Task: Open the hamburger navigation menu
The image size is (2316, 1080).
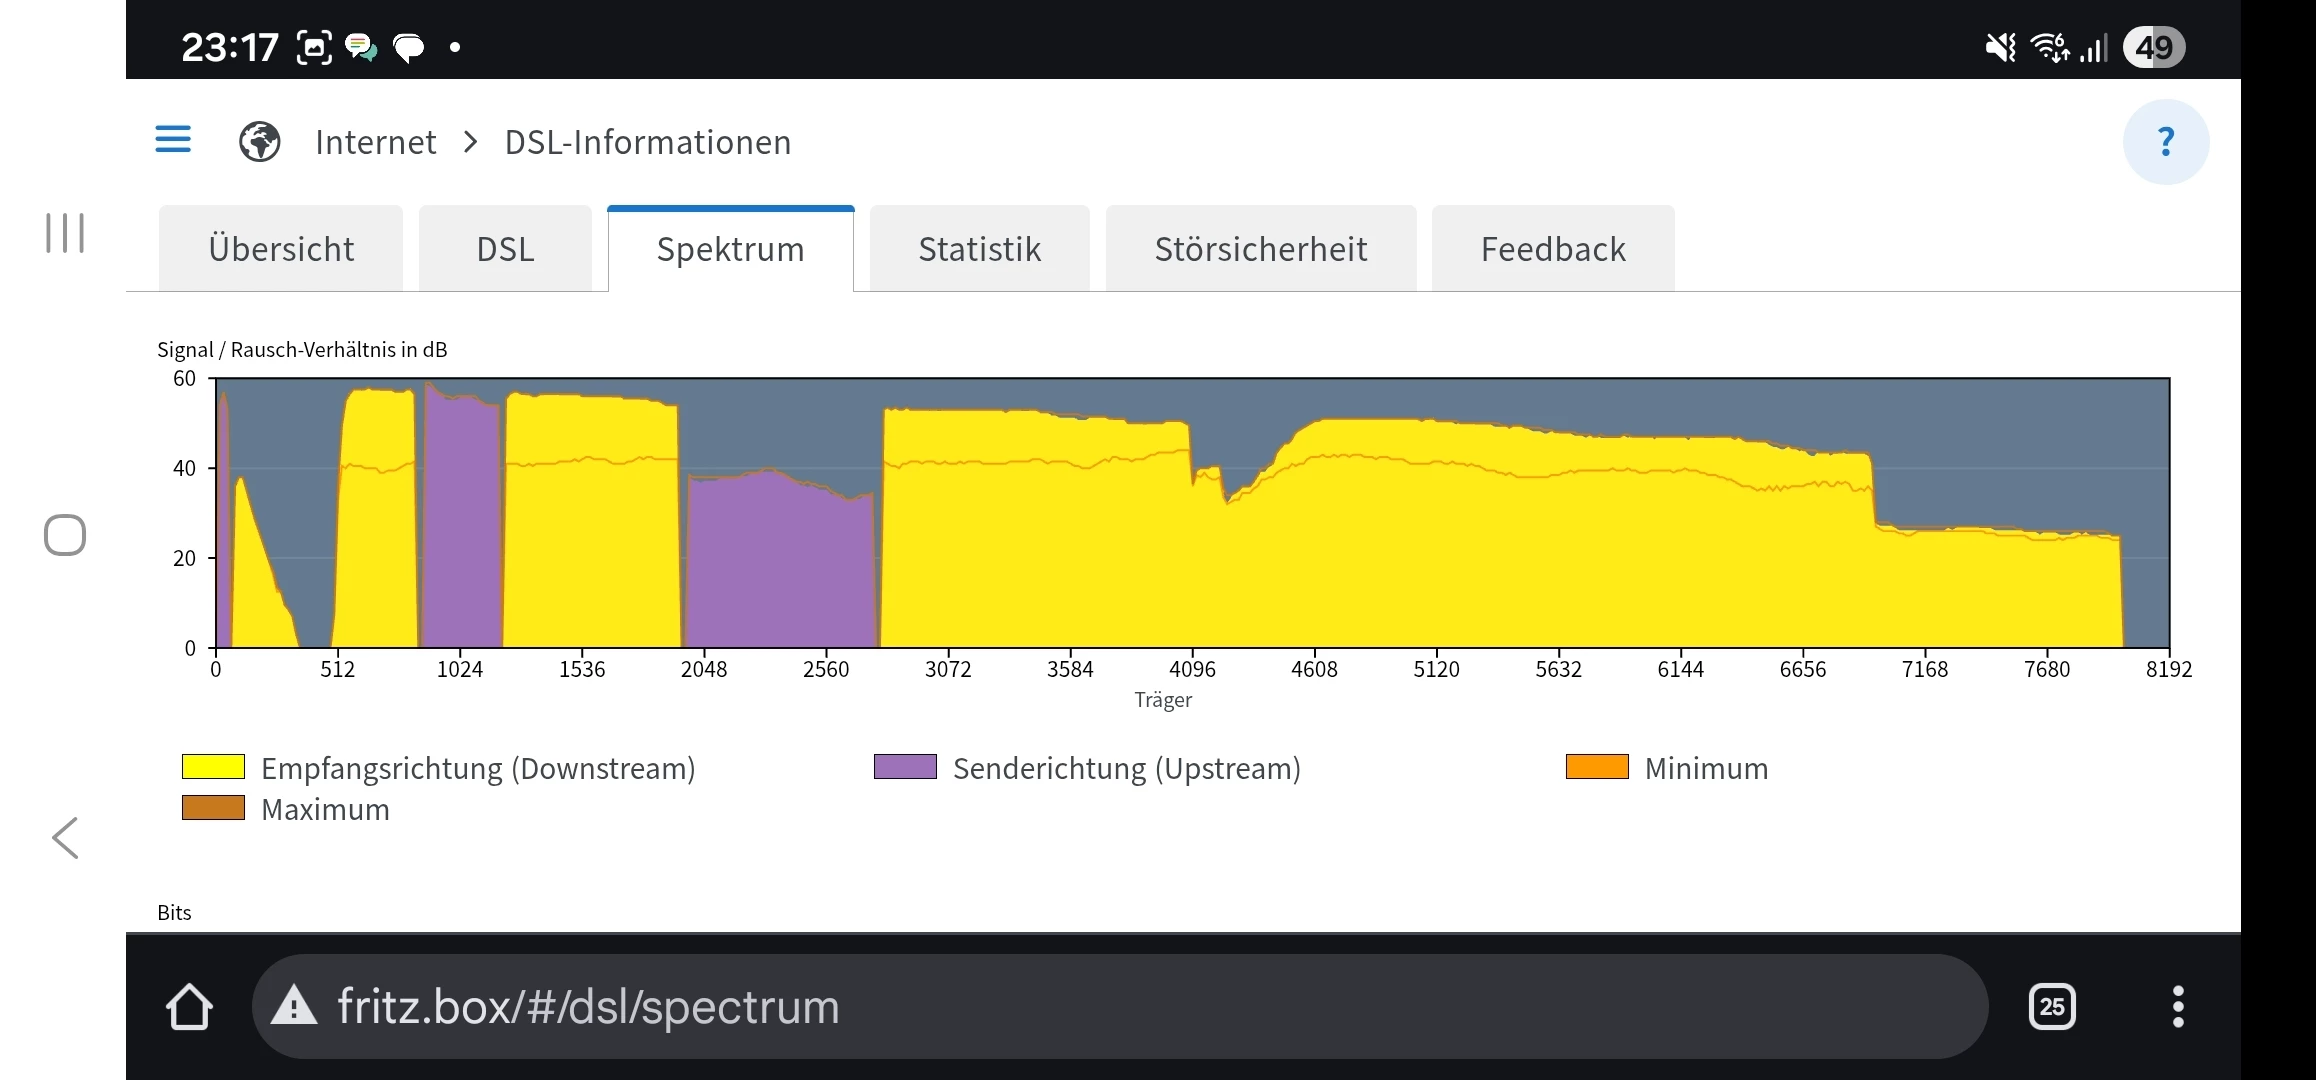Action: tap(173, 139)
